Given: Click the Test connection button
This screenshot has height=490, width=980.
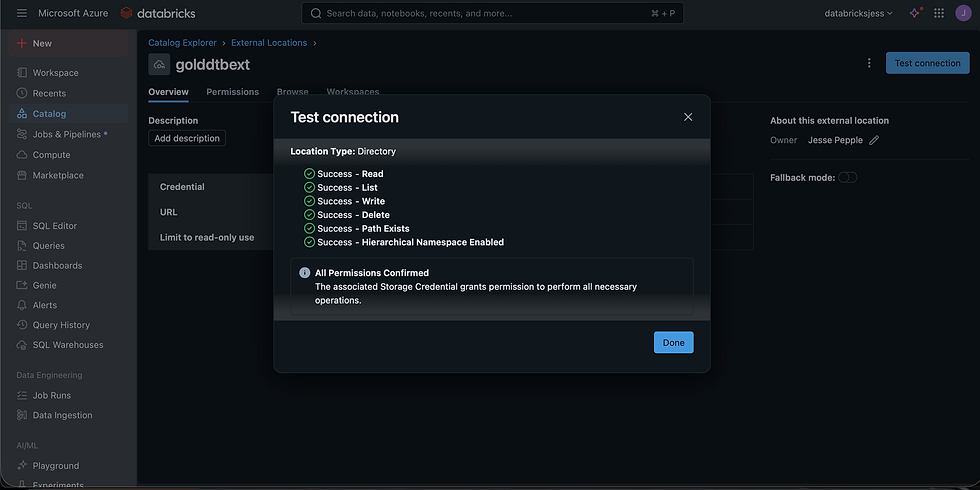Looking at the screenshot, I should point(927,63).
